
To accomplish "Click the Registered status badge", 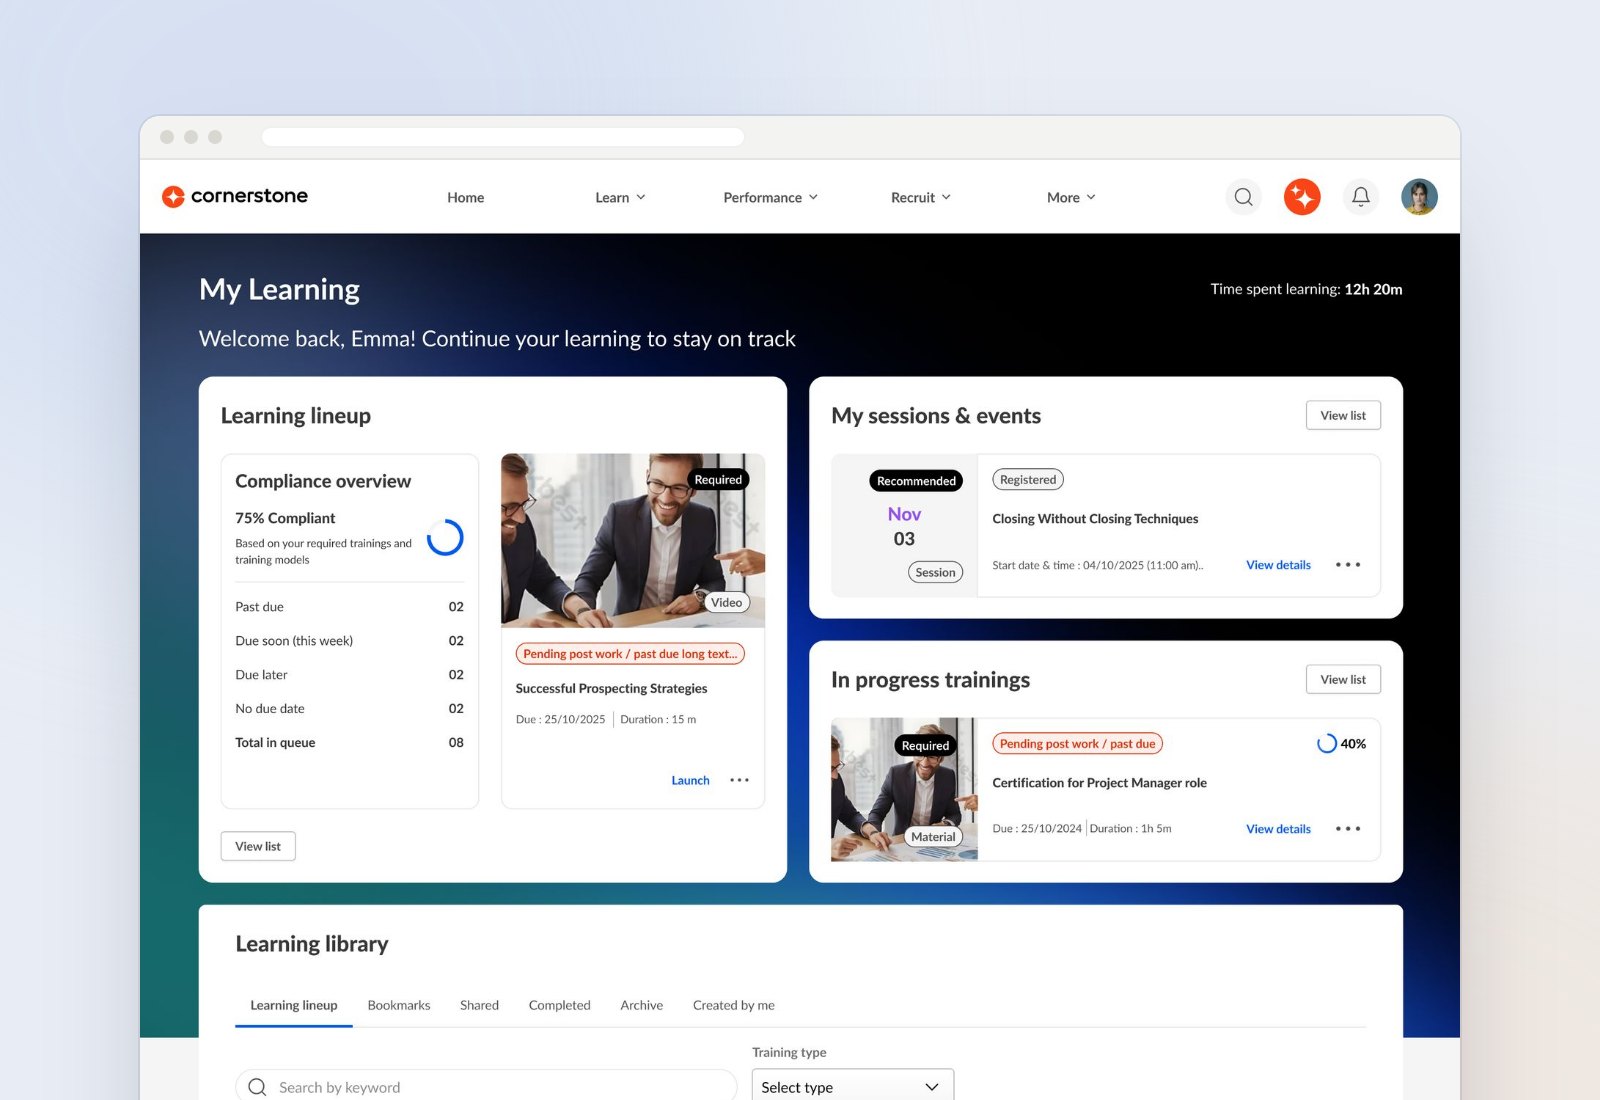I will (x=1028, y=480).
